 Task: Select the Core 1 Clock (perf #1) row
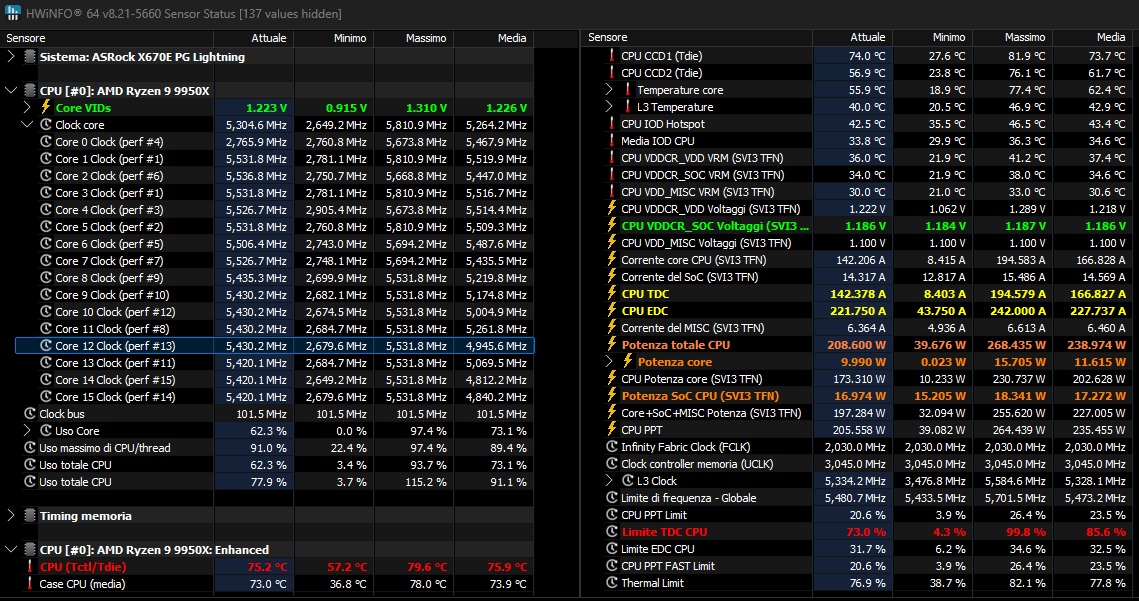point(275,158)
